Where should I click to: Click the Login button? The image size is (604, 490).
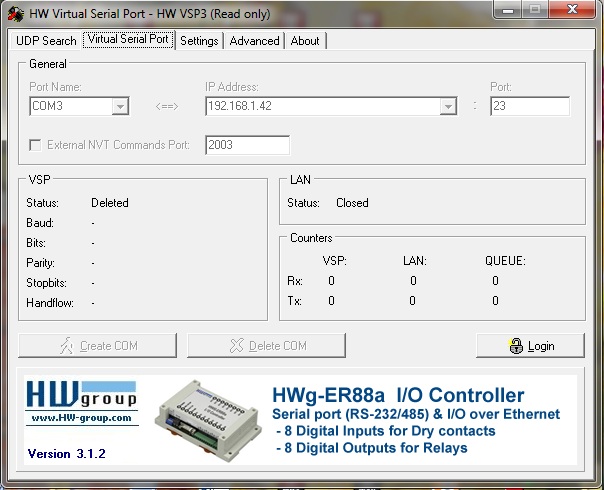point(530,346)
